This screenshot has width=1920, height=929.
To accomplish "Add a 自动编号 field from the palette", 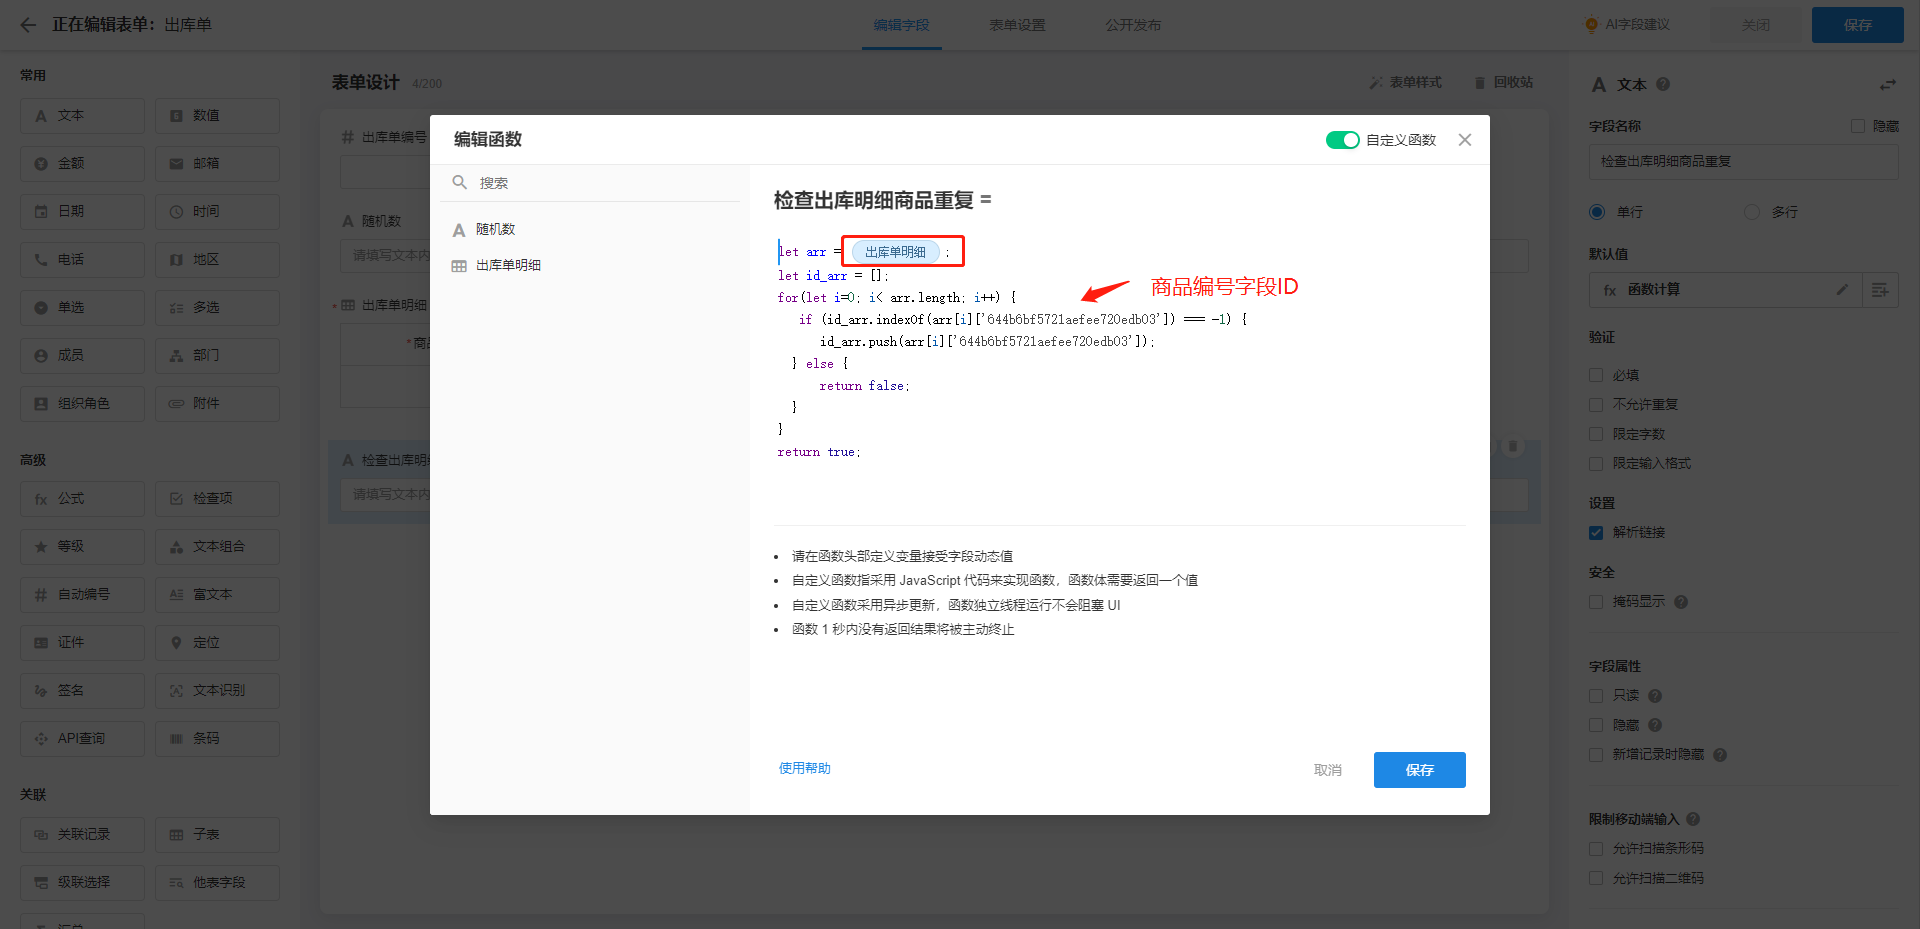I will click(83, 595).
